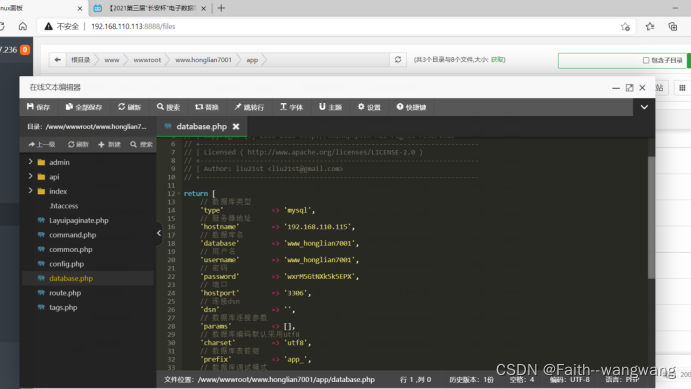
Task: Open a new browser tab
Action: click(221, 8)
